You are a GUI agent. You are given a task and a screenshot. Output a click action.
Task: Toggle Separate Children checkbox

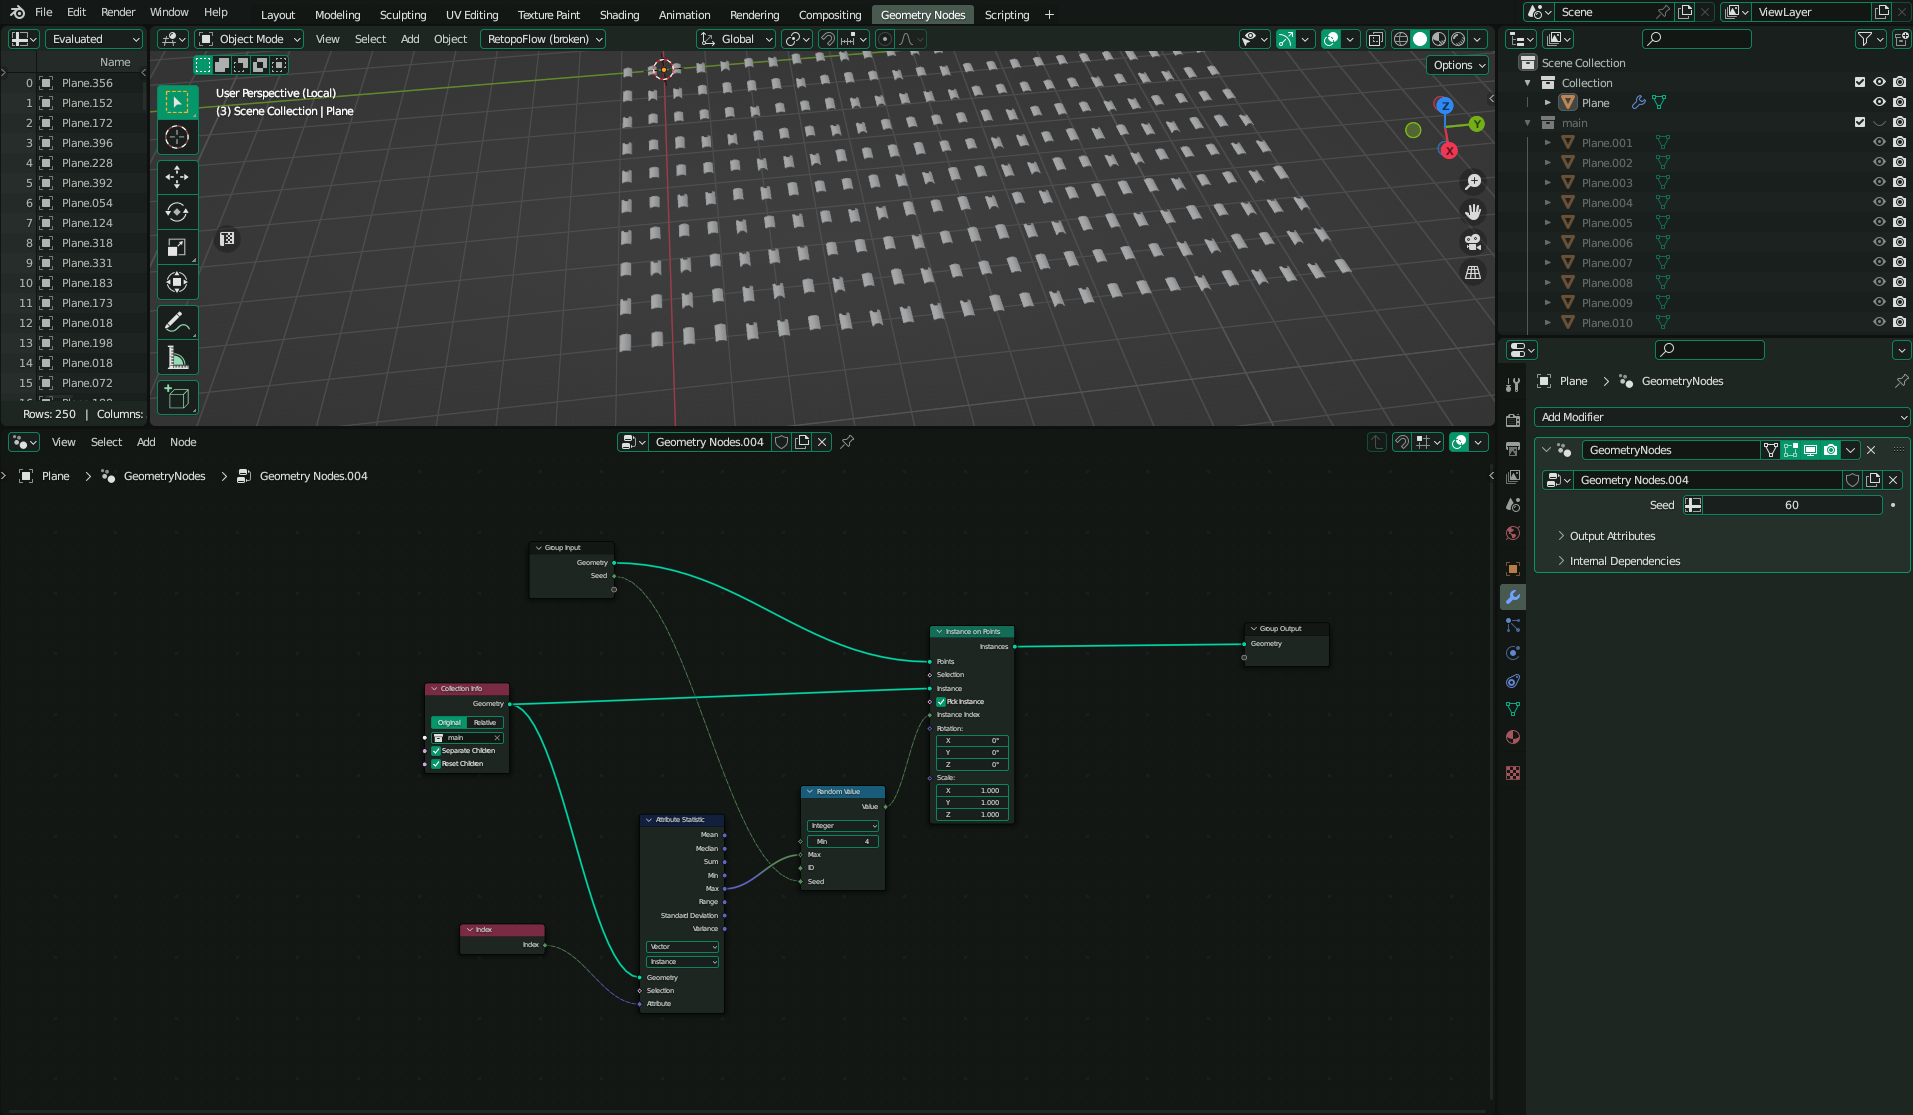click(x=436, y=751)
